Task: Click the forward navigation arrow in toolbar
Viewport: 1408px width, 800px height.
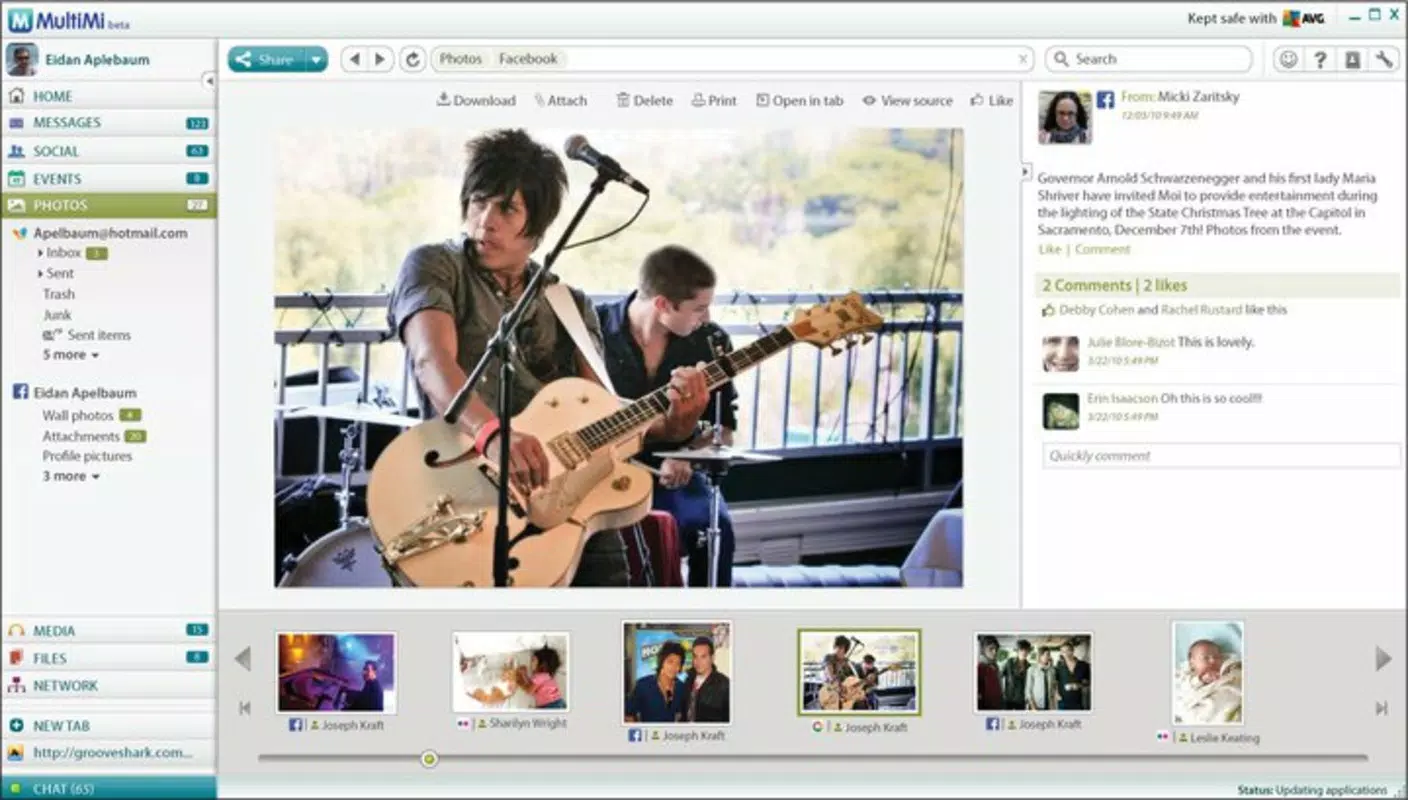Action: coord(379,59)
